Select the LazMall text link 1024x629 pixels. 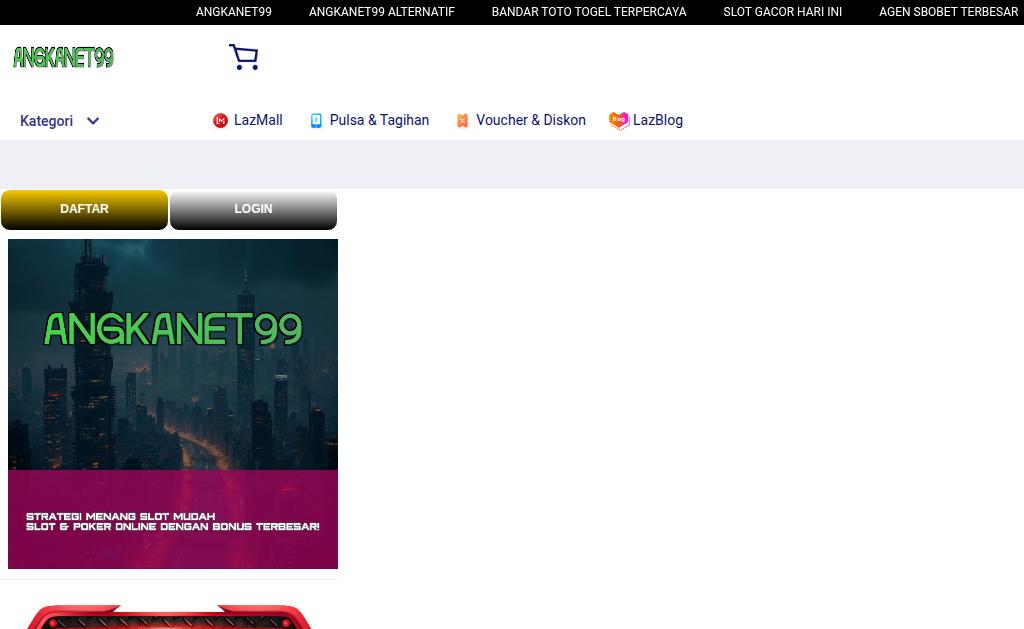click(x=258, y=120)
